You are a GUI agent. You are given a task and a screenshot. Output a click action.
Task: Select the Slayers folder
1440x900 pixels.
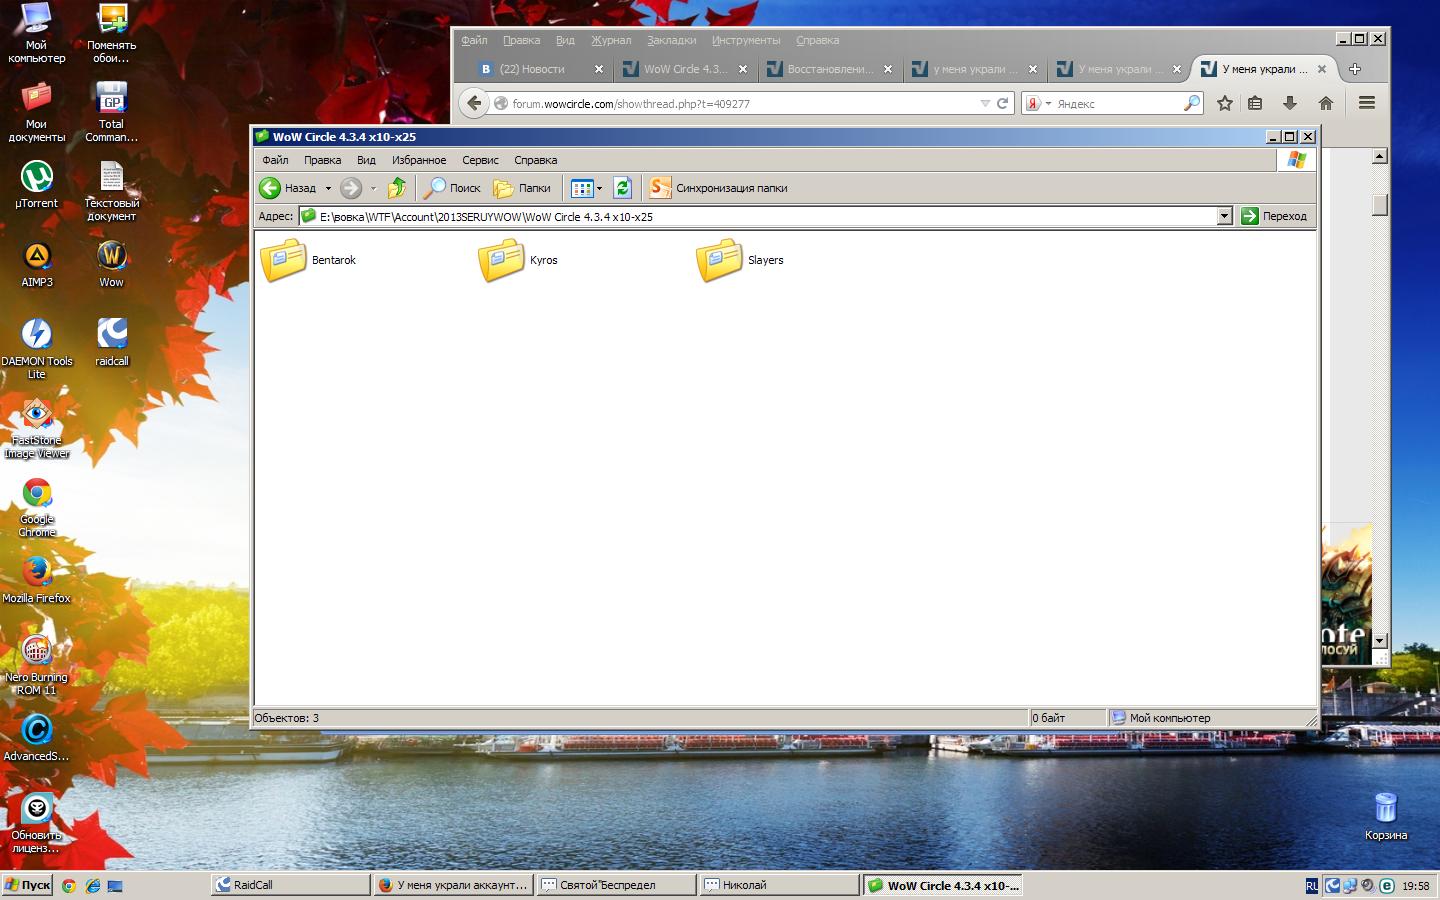(740, 260)
